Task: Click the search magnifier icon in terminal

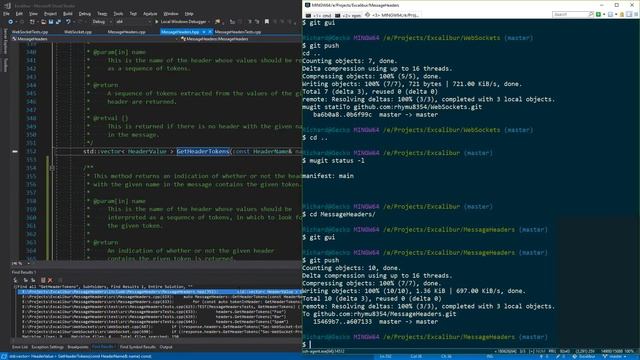Action: point(591,14)
